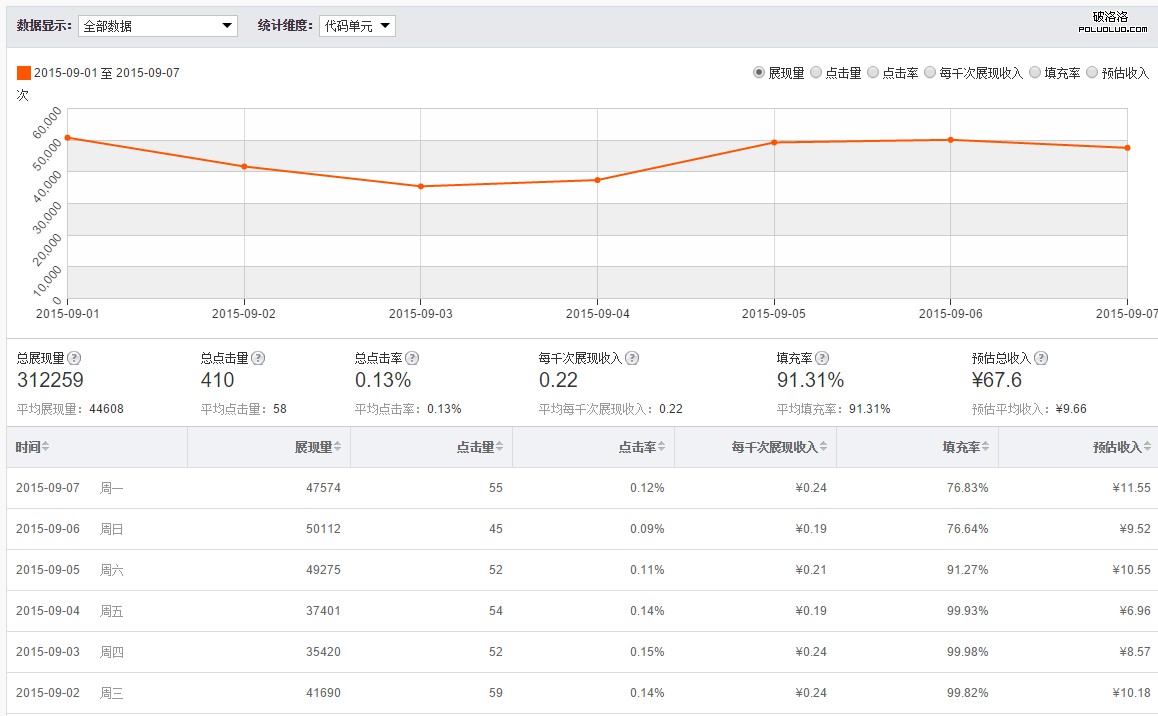Sort table by 展现量 column arrows
This screenshot has height=716, width=1158.
(x=337, y=448)
